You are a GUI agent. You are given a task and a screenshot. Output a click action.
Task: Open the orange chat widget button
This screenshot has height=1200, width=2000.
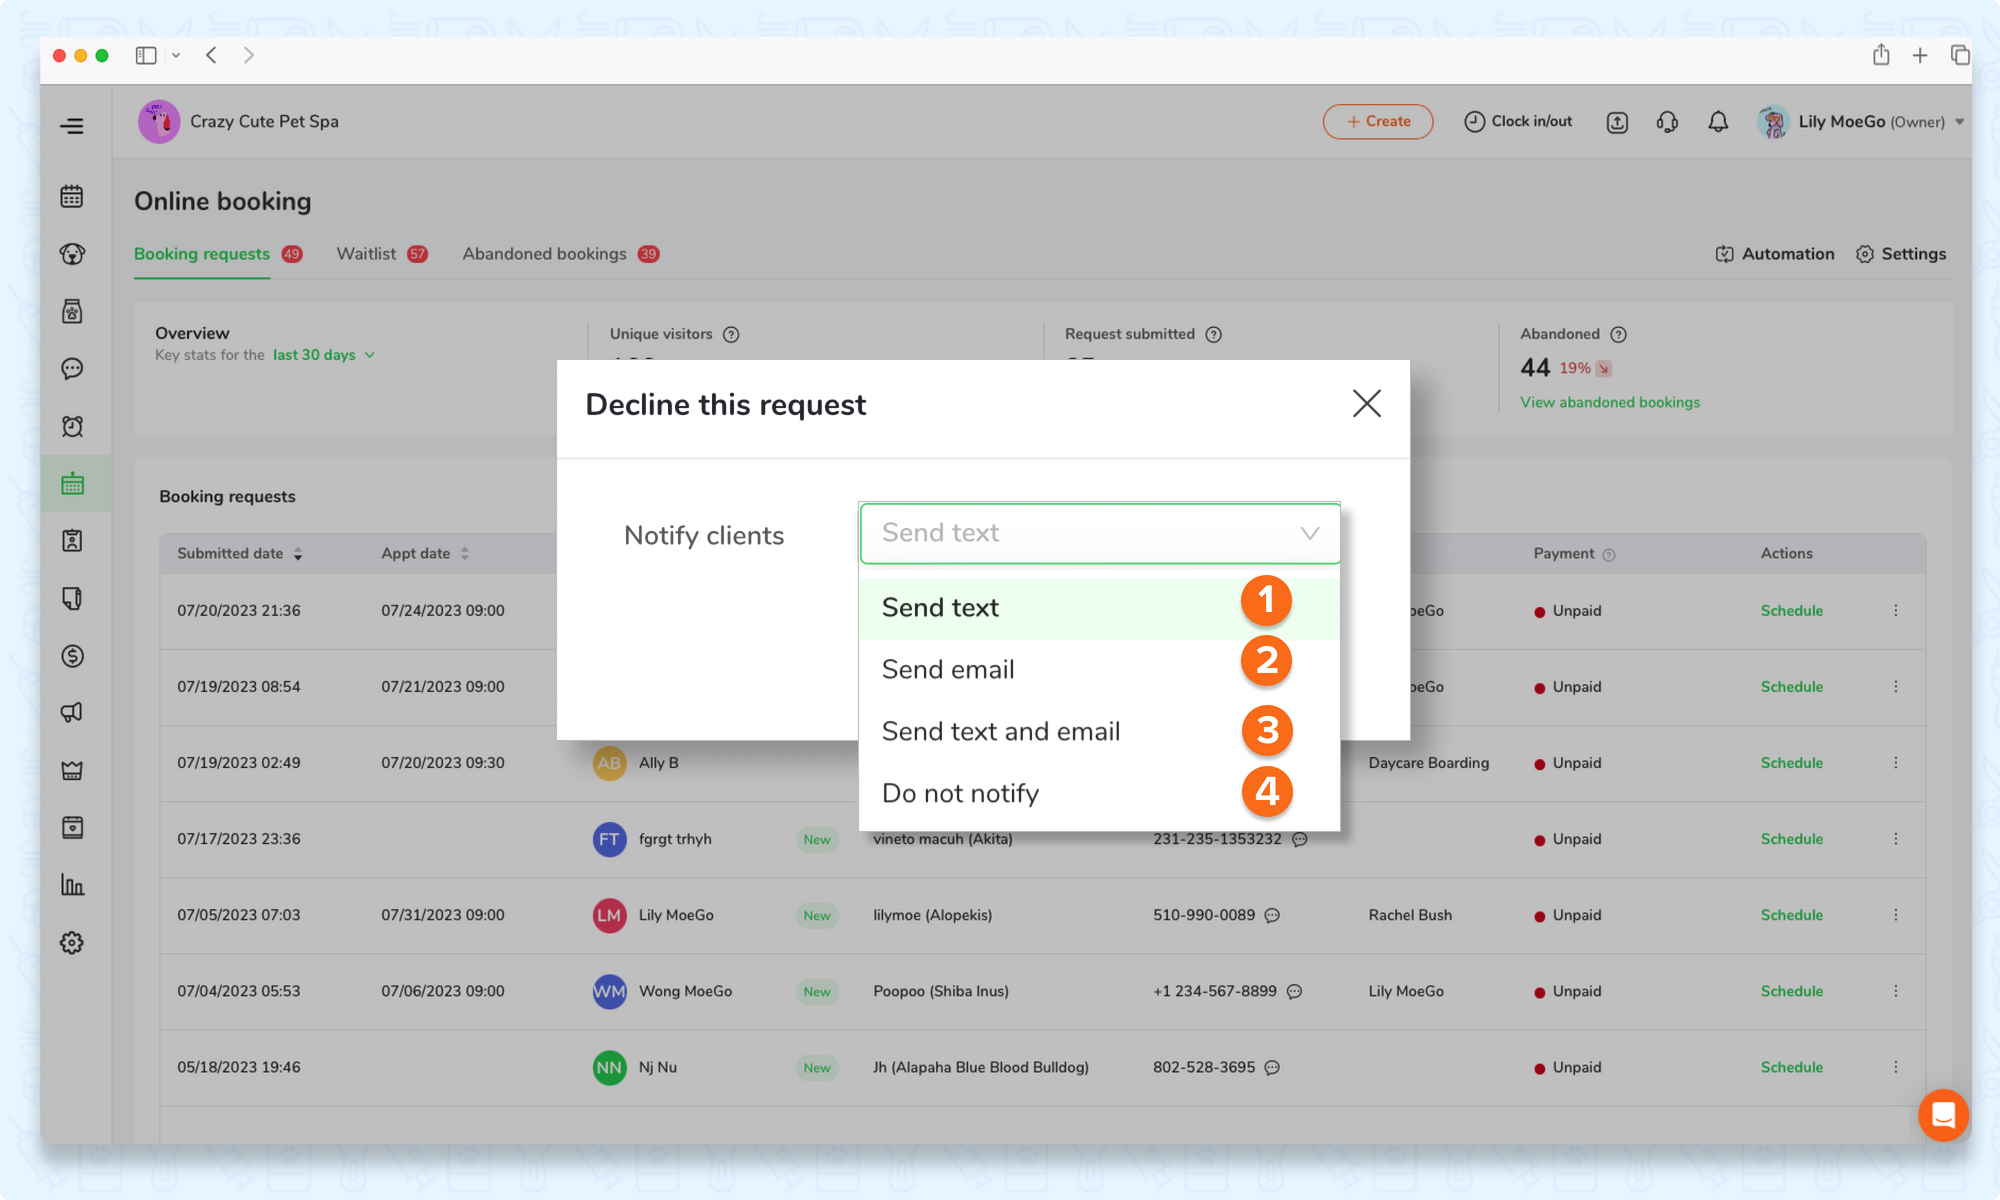point(1943,1114)
